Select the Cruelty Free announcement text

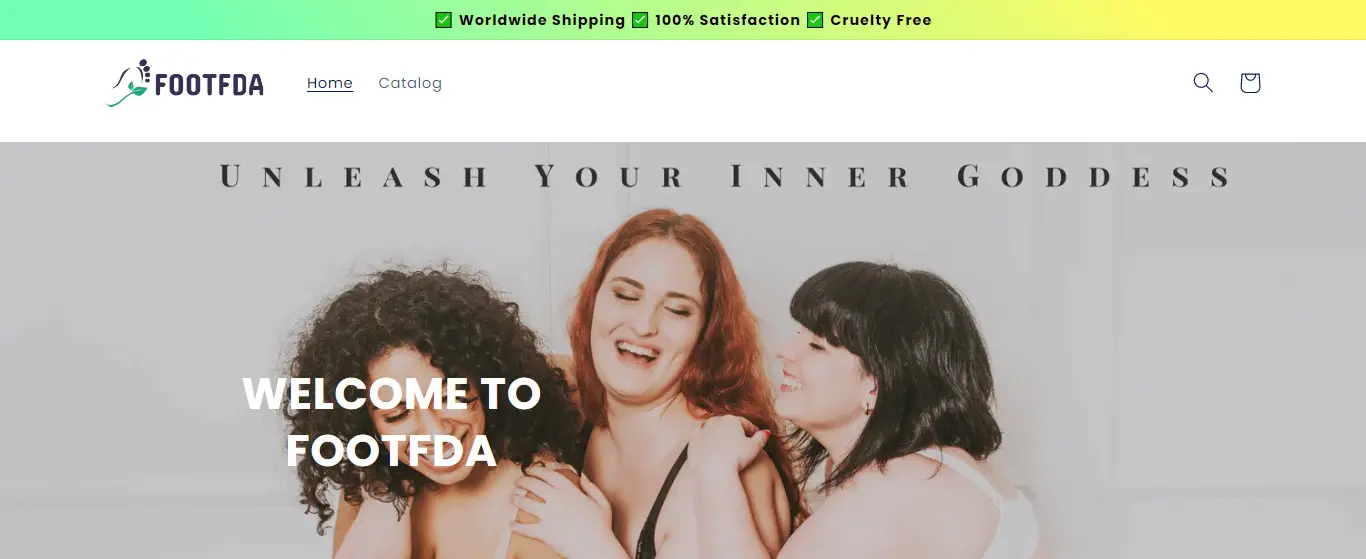[881, 20]
